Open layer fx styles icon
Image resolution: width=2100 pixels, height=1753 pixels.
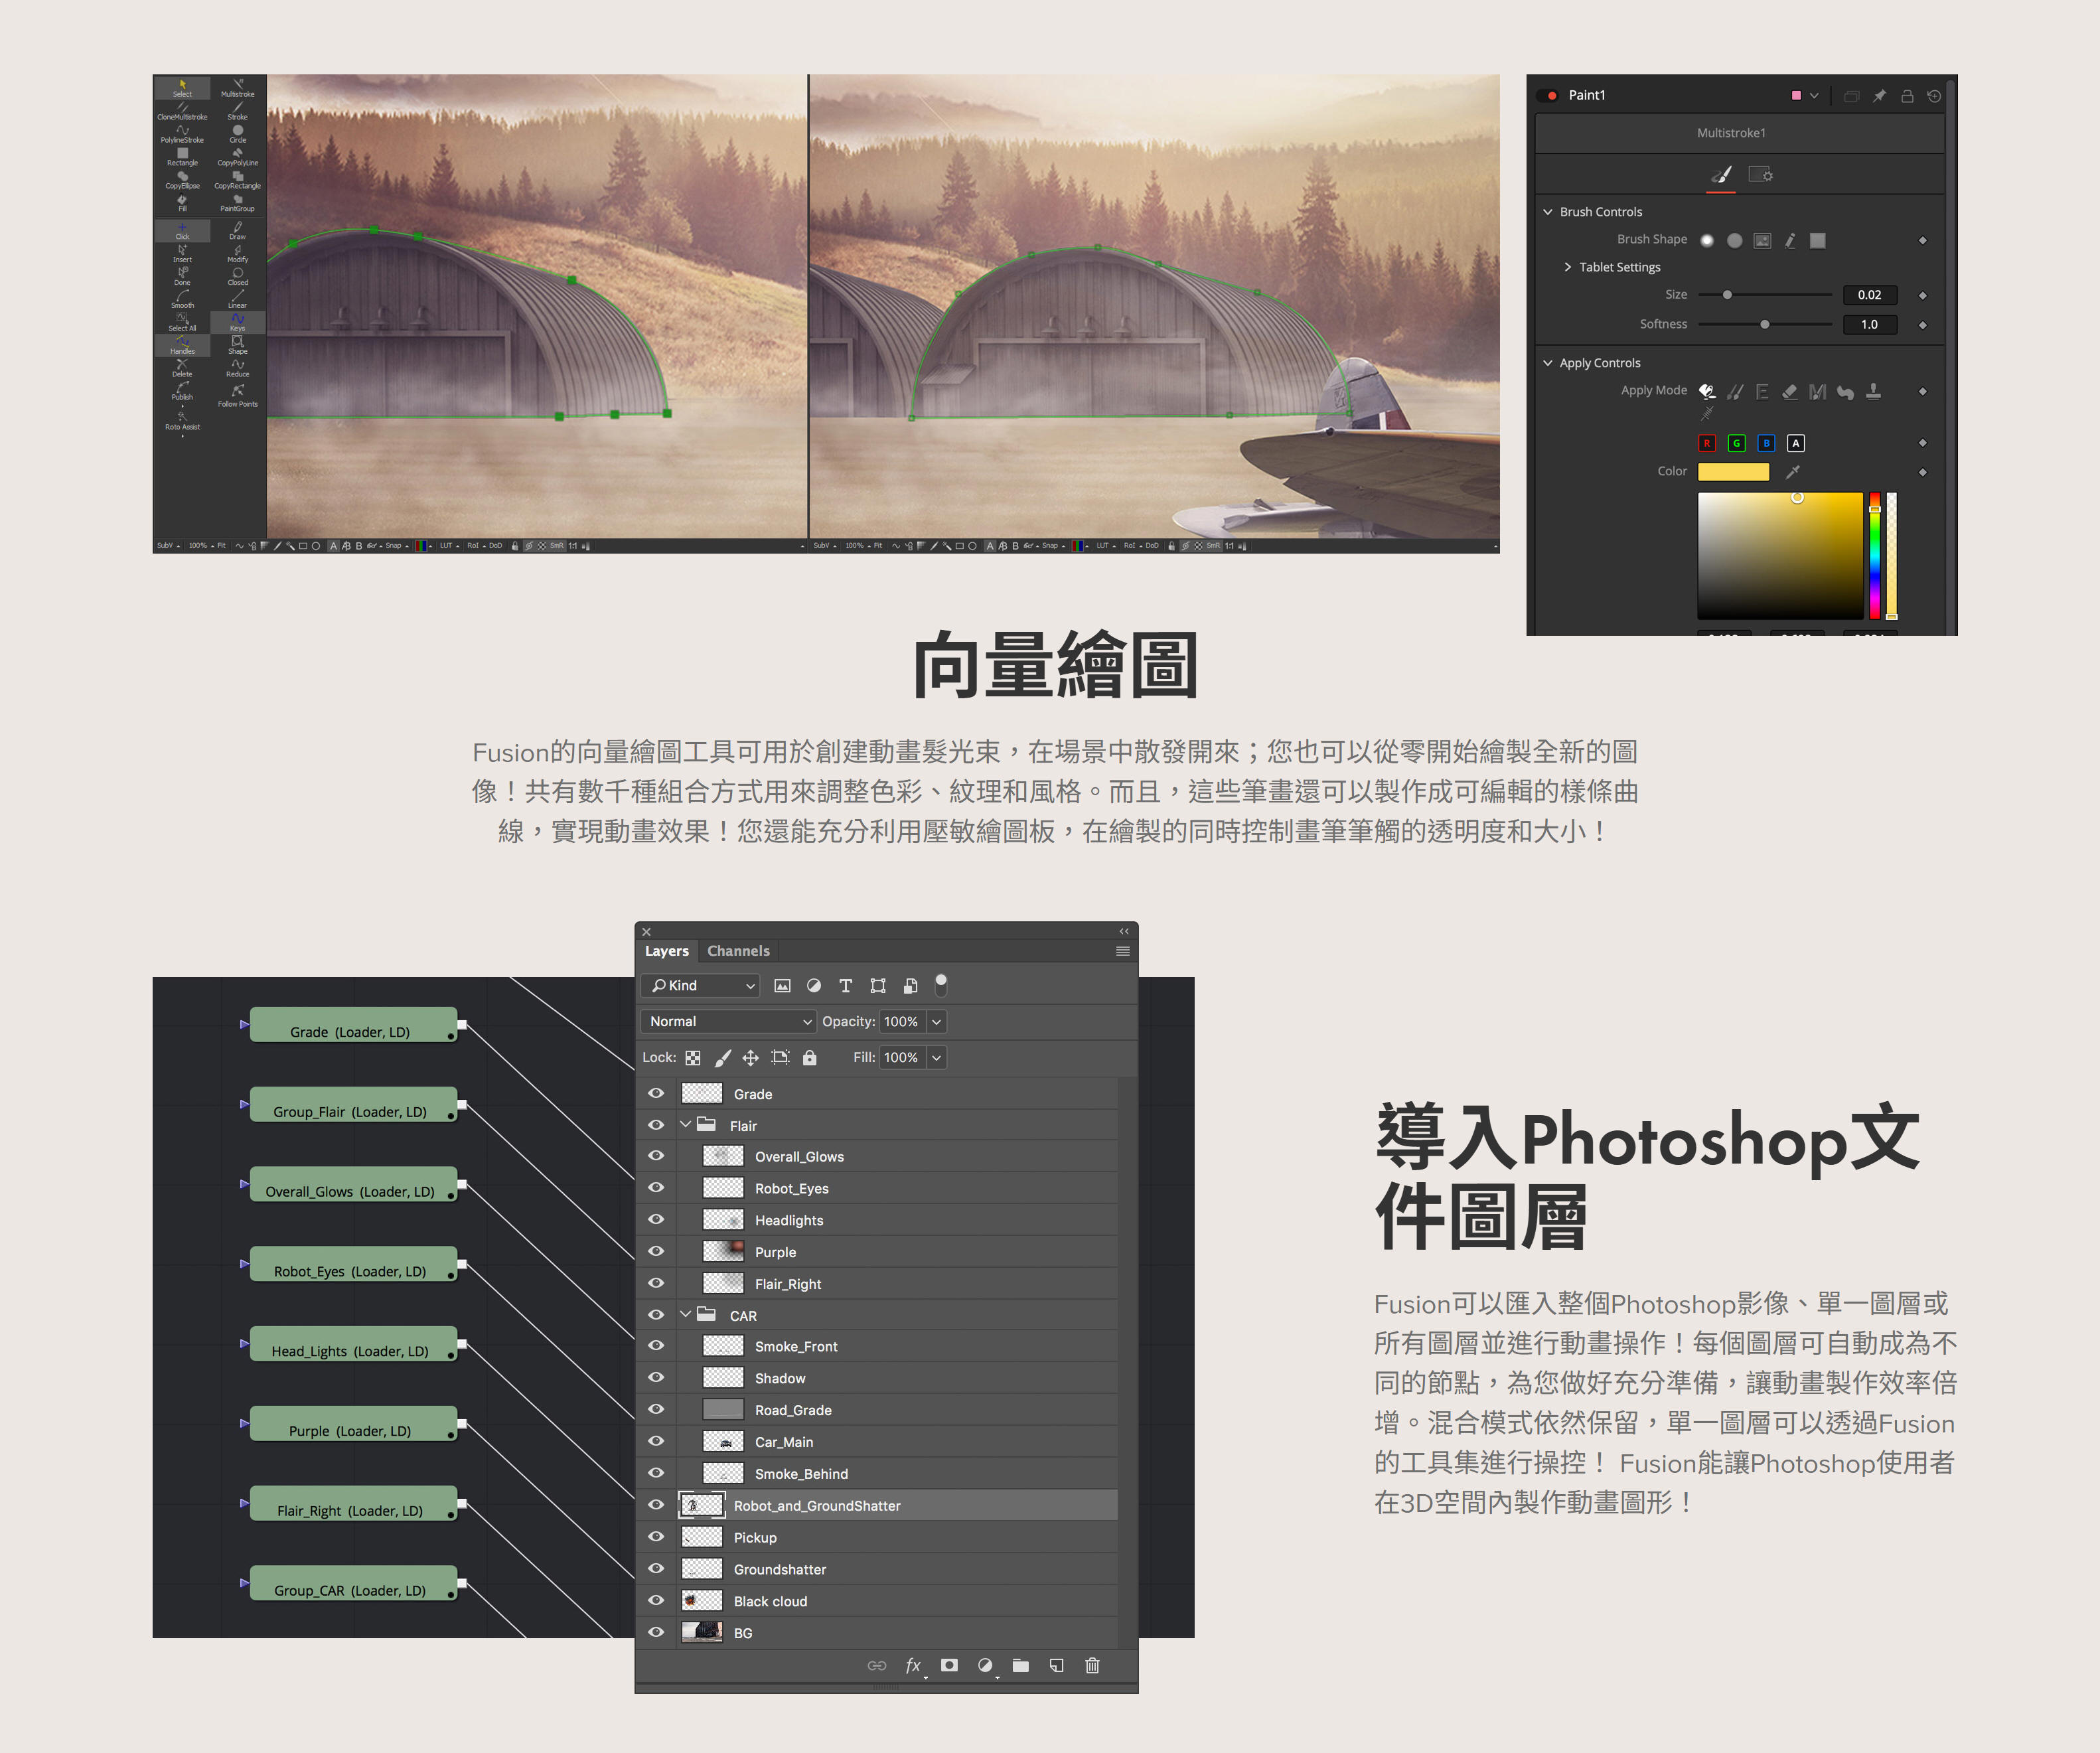click(913, 1665)
